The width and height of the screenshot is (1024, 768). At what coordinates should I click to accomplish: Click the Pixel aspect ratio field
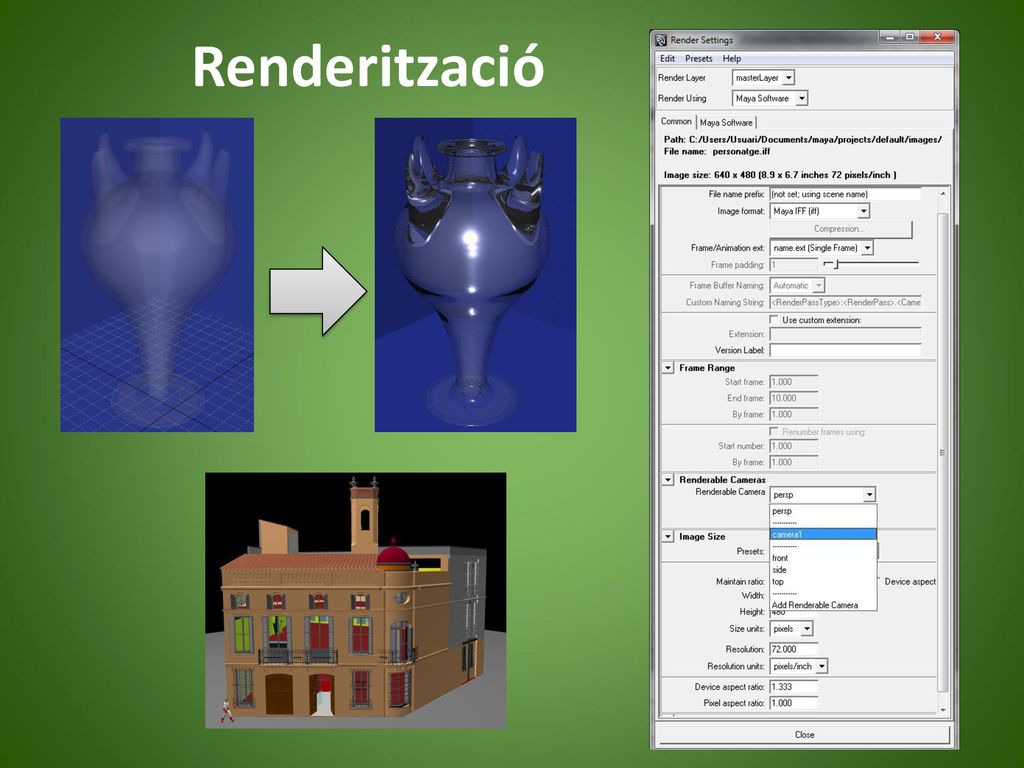click(x=793, y=703)
